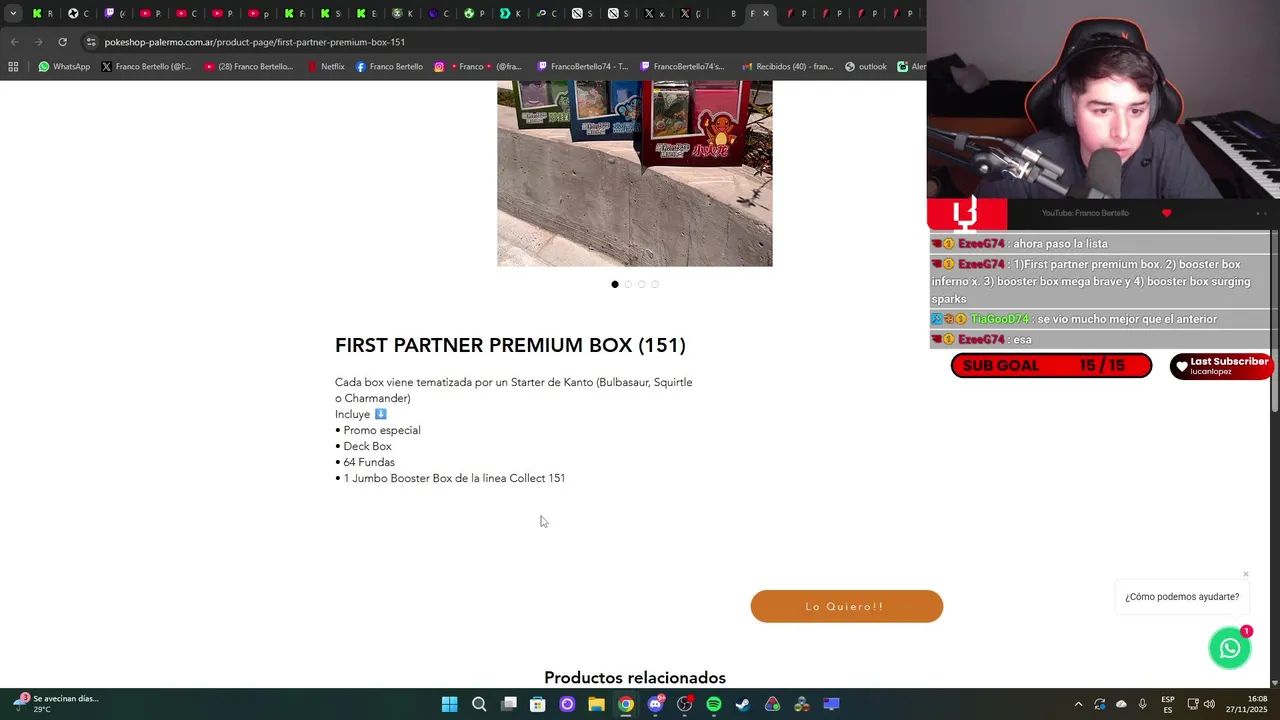Viewport: 1280px width, 720px height.
Task: Switch to the Twitch browser tab
Action: (x=114, y=13)
